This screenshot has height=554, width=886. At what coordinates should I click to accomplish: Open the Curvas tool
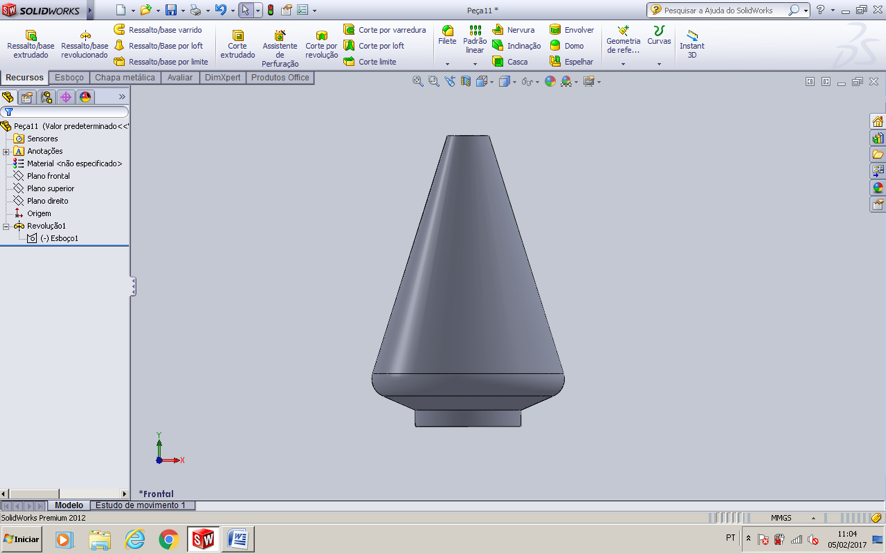(659, 35)
